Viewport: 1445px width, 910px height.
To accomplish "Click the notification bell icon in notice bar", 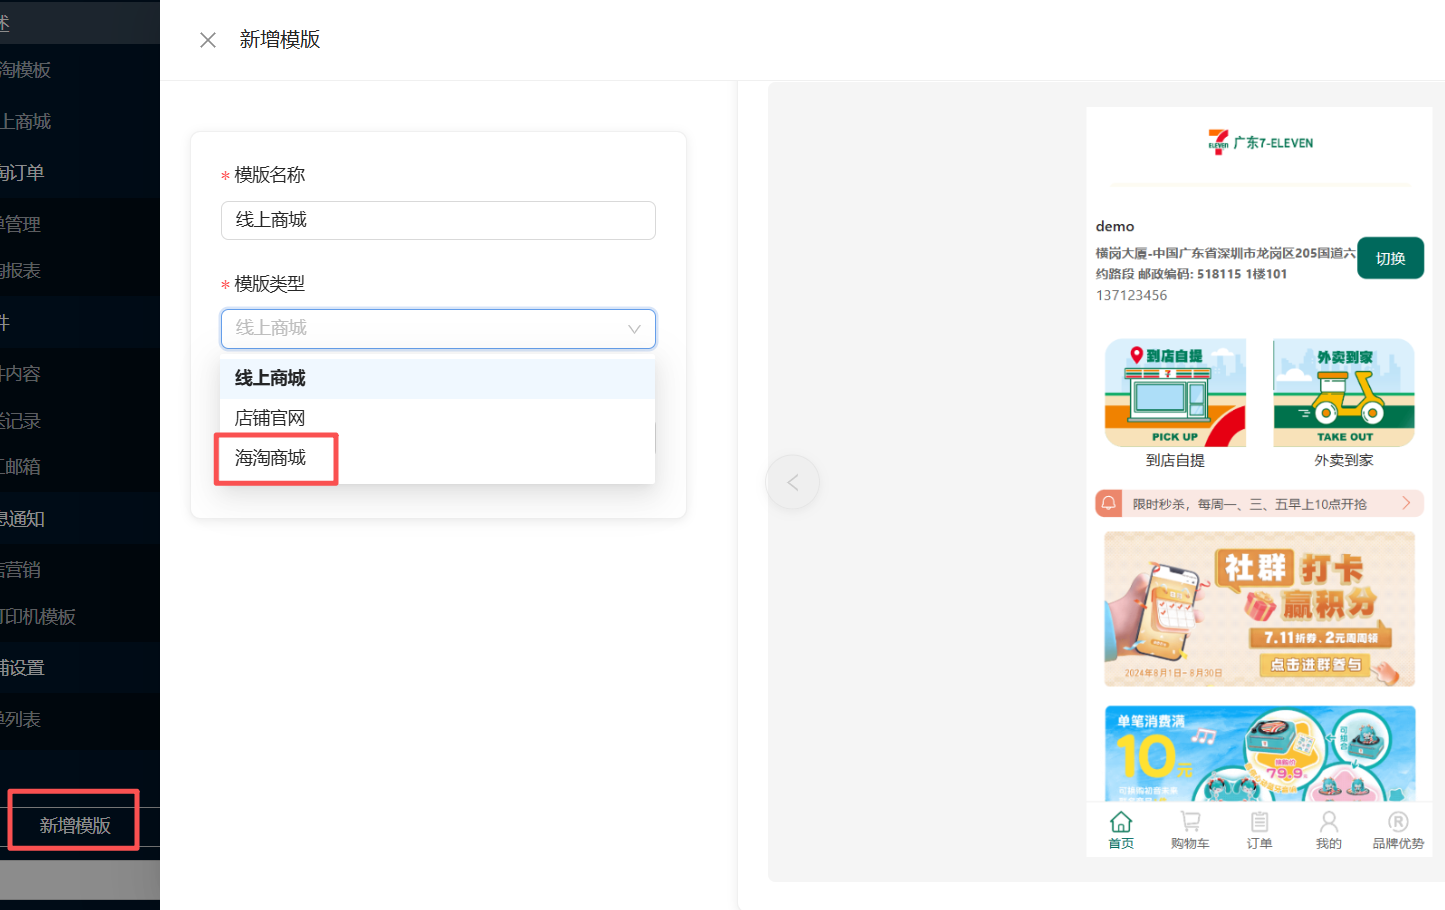I will [1109, 504].
